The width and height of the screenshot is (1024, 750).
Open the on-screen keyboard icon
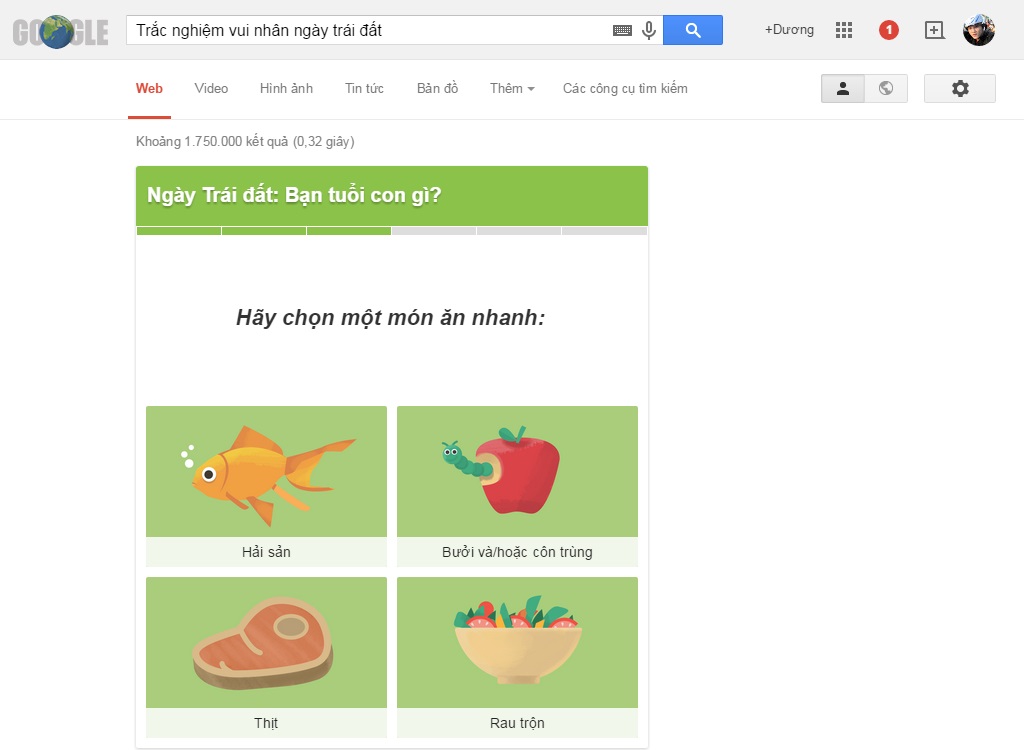click(x=622, y=31)
